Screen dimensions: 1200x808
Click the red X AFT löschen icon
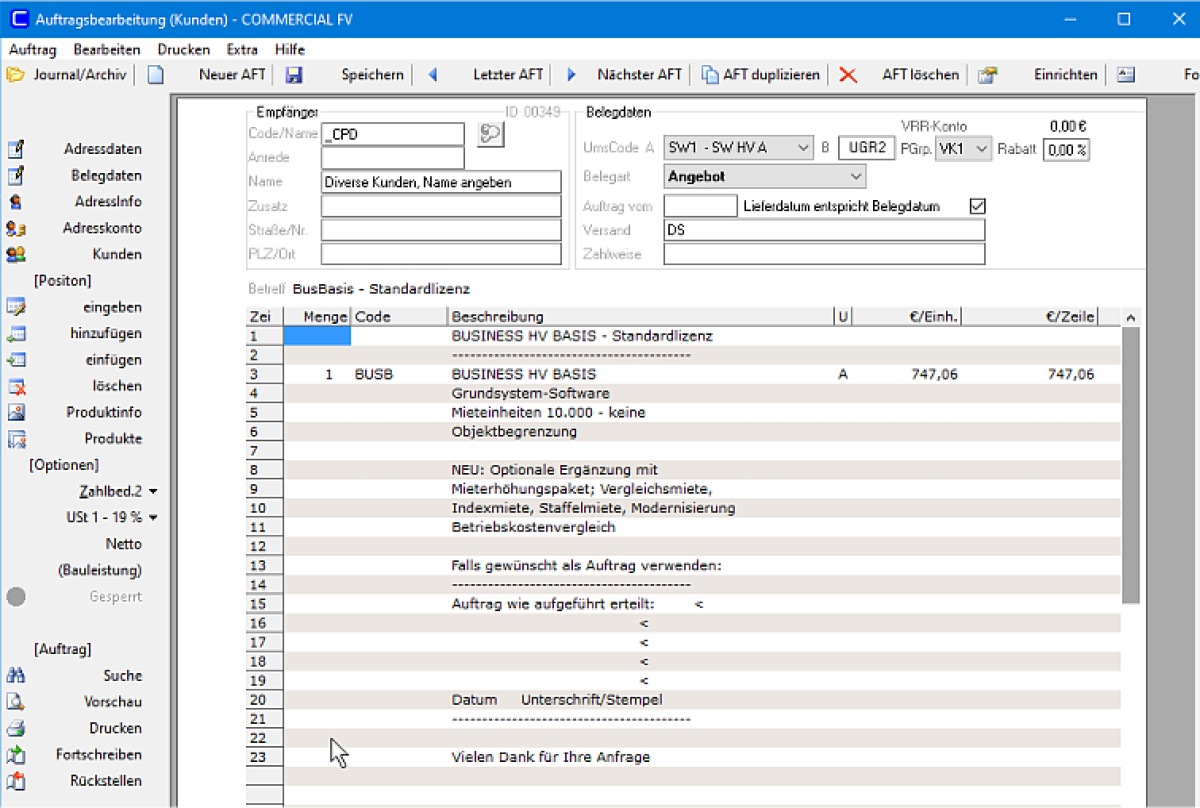[848, 75]
